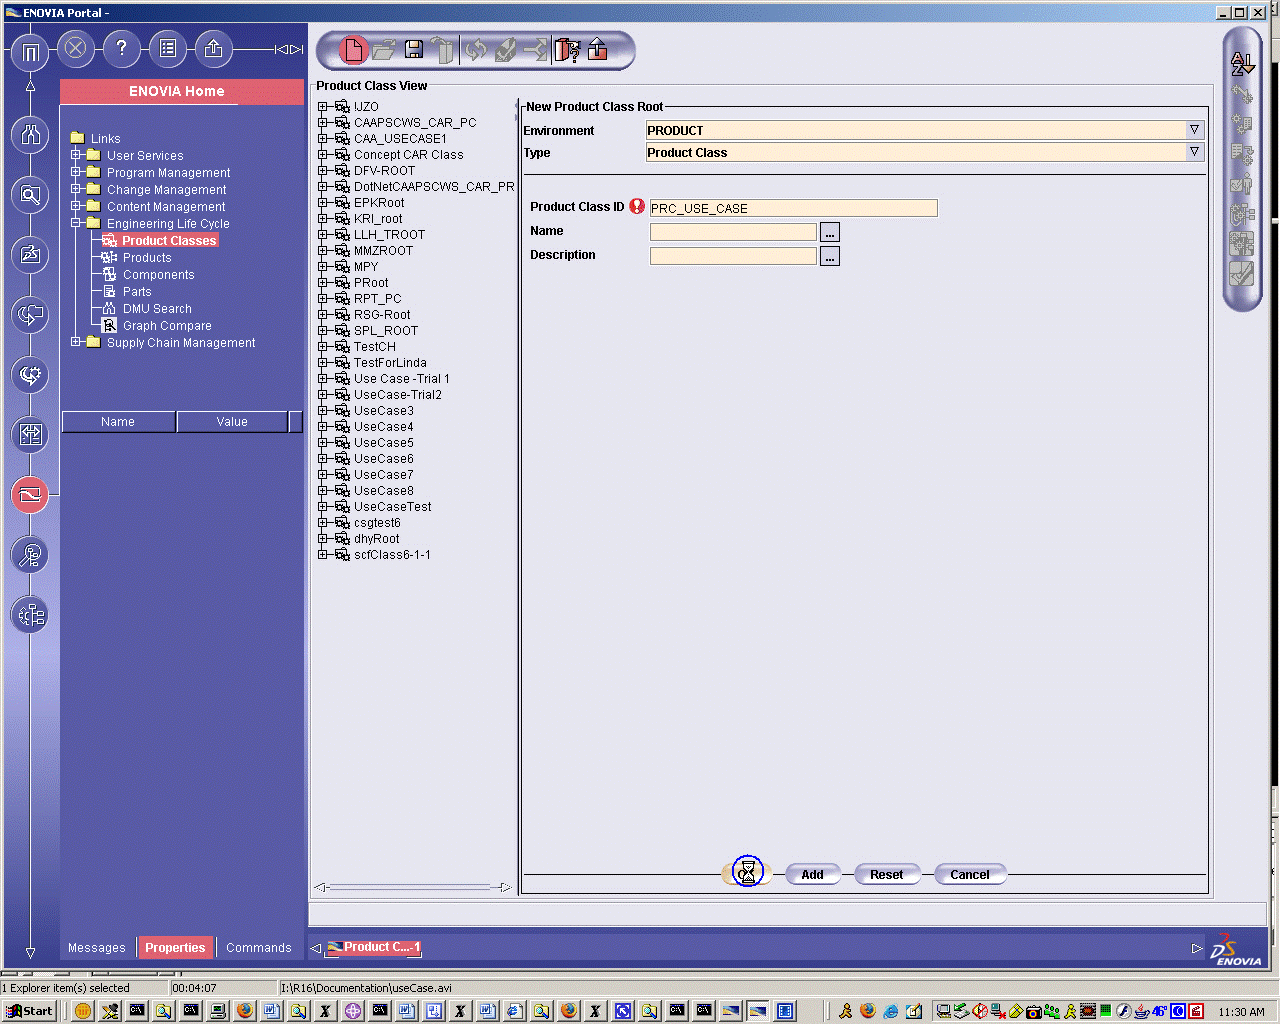This screenshot has width=1280, height=1024.
Task: Click the greyed user check icon, right toolbar
Action: tap(1242, 184)
